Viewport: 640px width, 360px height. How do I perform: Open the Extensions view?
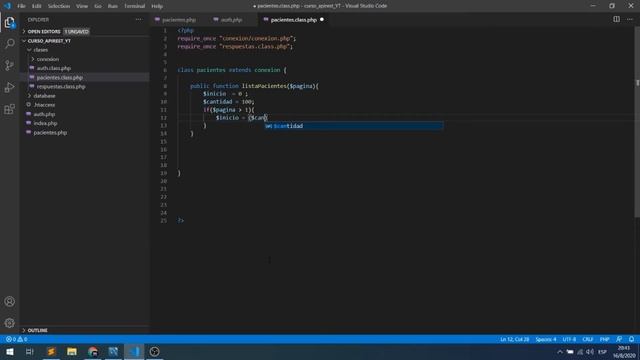[x=9, y=109]
